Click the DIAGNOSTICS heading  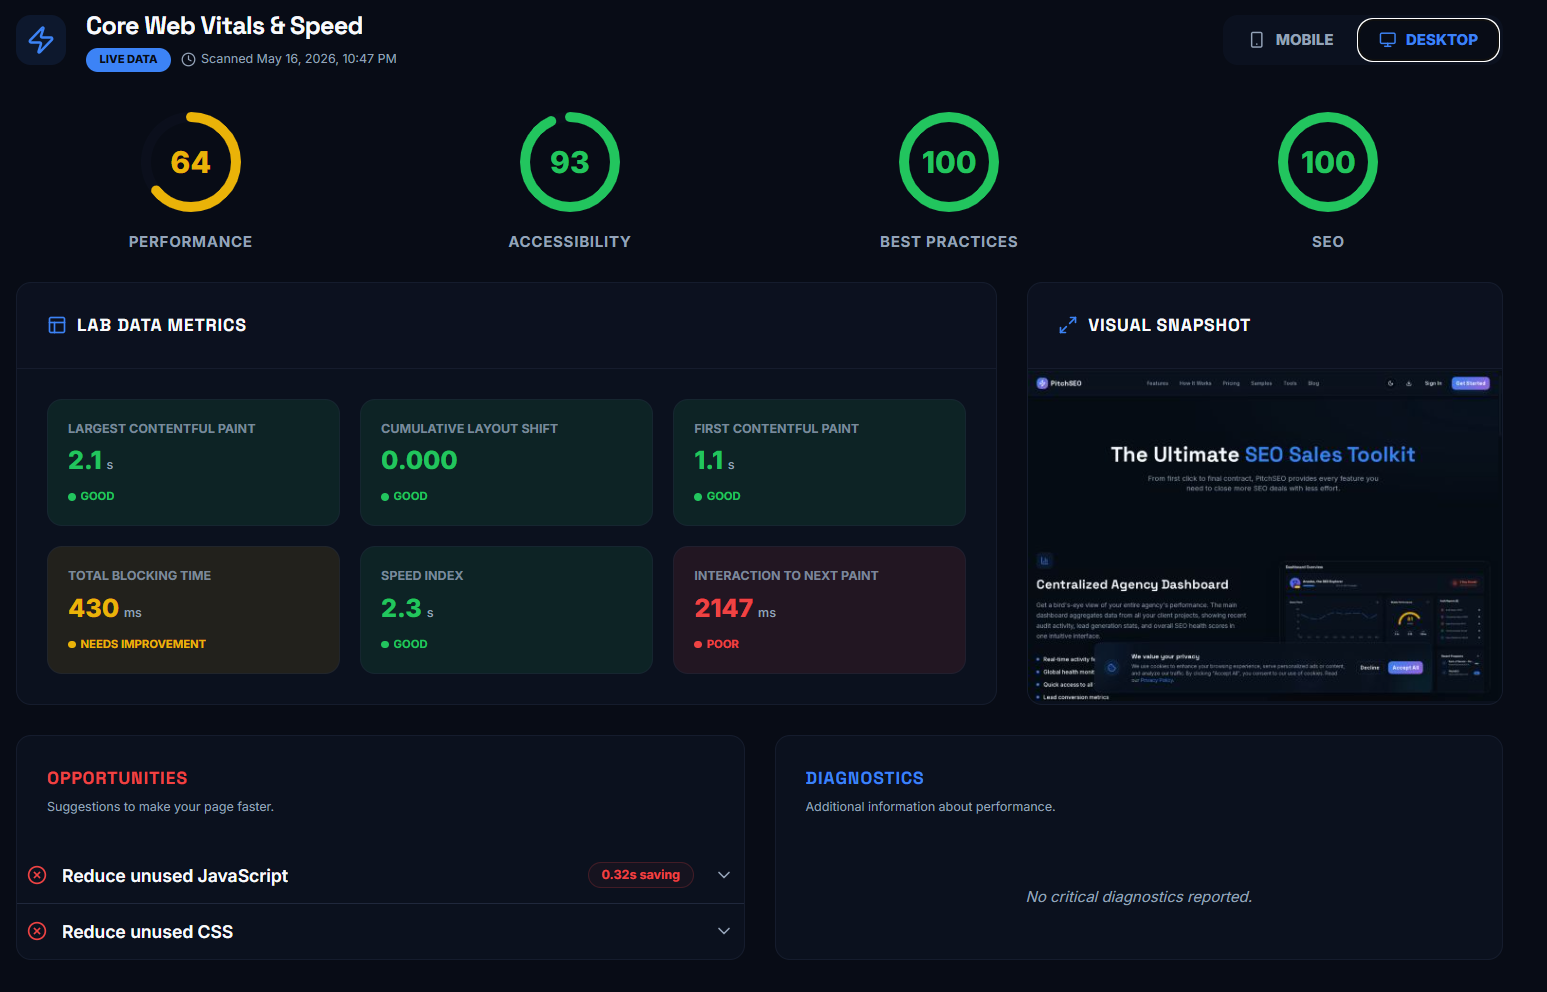click(865, 778)
